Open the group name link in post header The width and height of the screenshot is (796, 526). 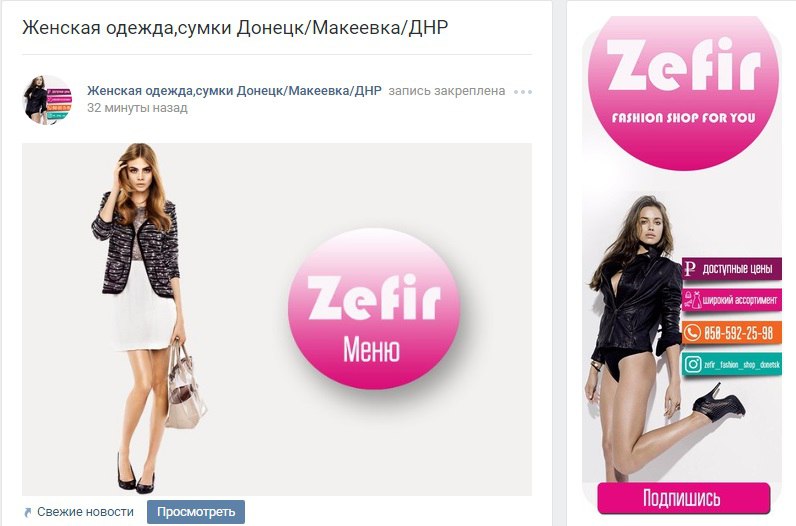point(234,91)
